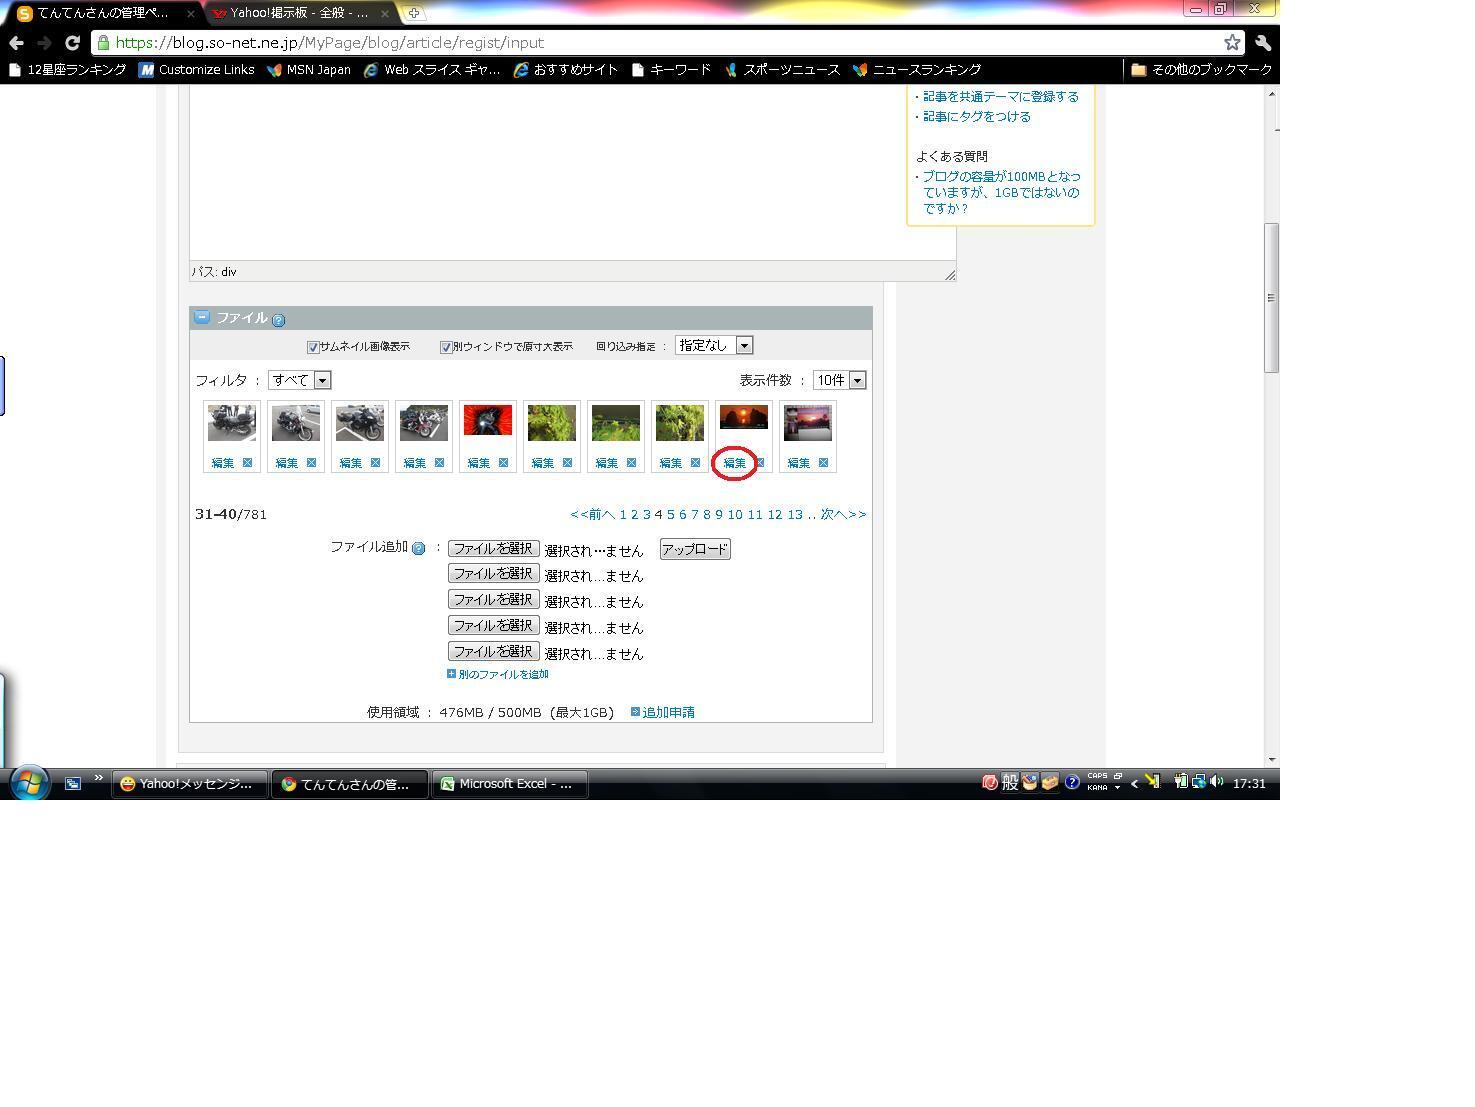Open the フィルタ すべて dropdown
This screenshot has width=1475, height=1107.
tap(300, 380)
